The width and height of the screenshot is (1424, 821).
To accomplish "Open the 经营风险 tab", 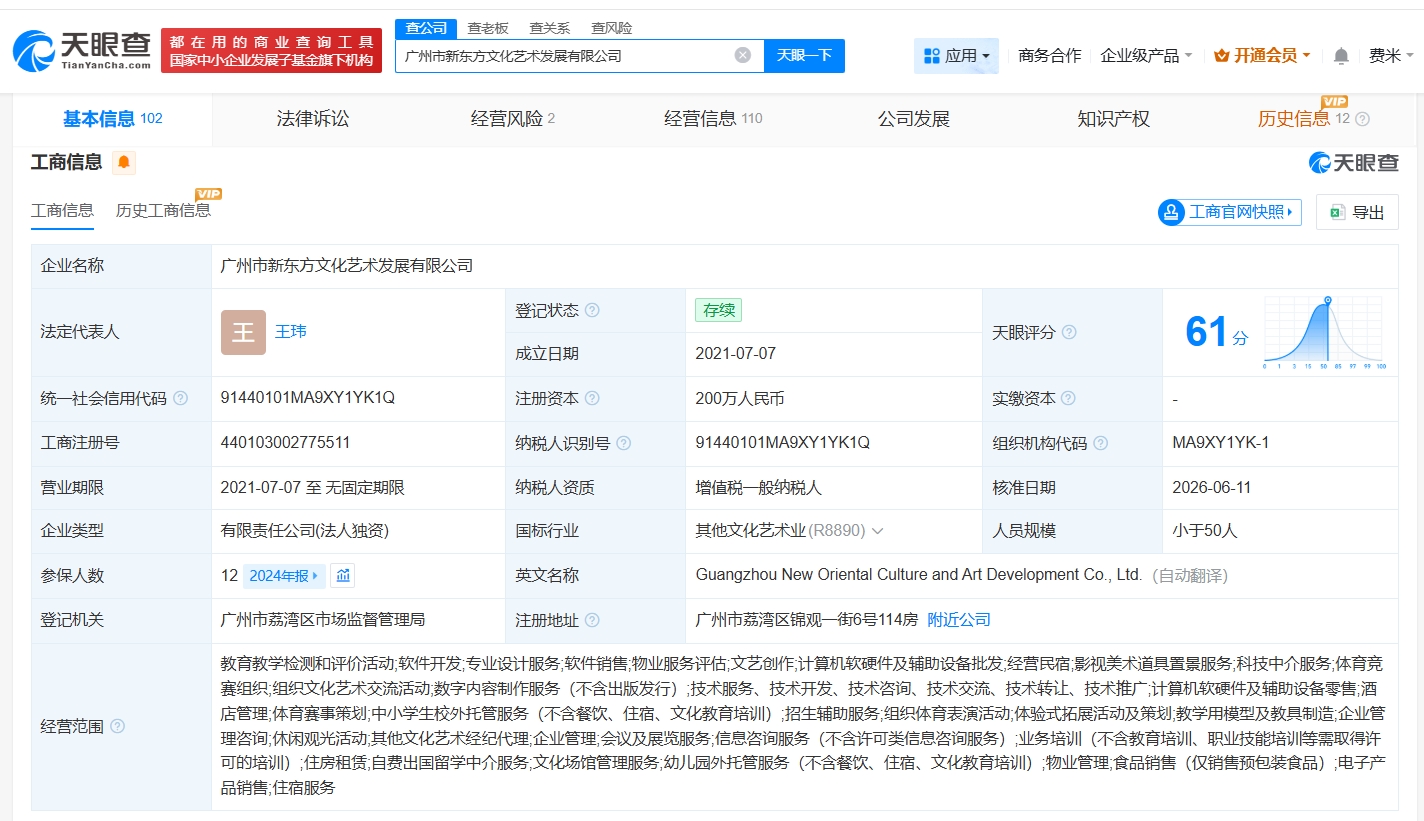I will (x=512, y=119).
